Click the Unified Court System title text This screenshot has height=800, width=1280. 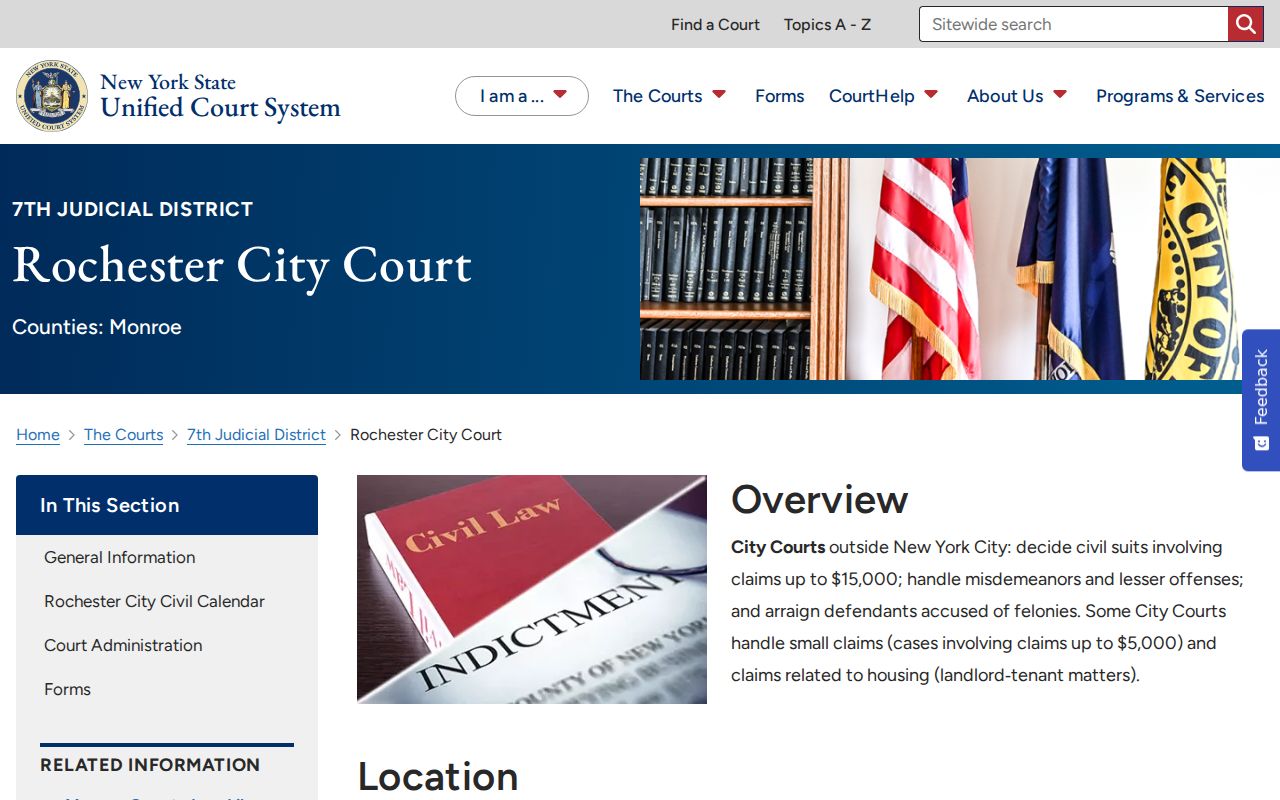point(220,108)
